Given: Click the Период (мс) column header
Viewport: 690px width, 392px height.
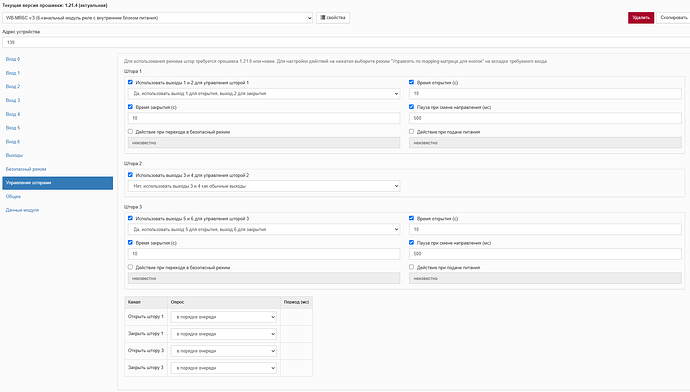Looking at the screenshot, I should [296, 302].
